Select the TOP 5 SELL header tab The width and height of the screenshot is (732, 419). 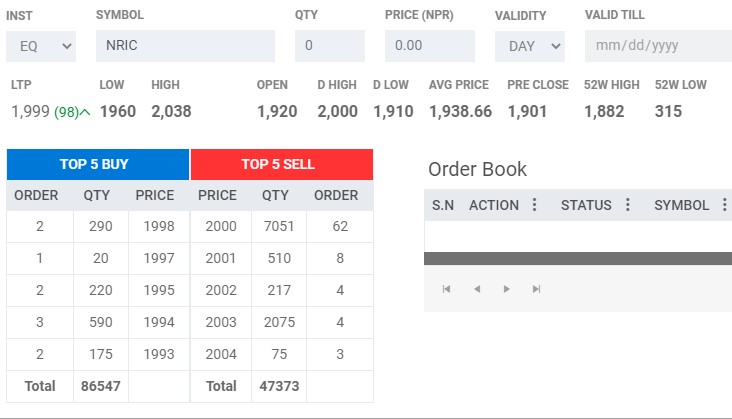pos(282,164)
